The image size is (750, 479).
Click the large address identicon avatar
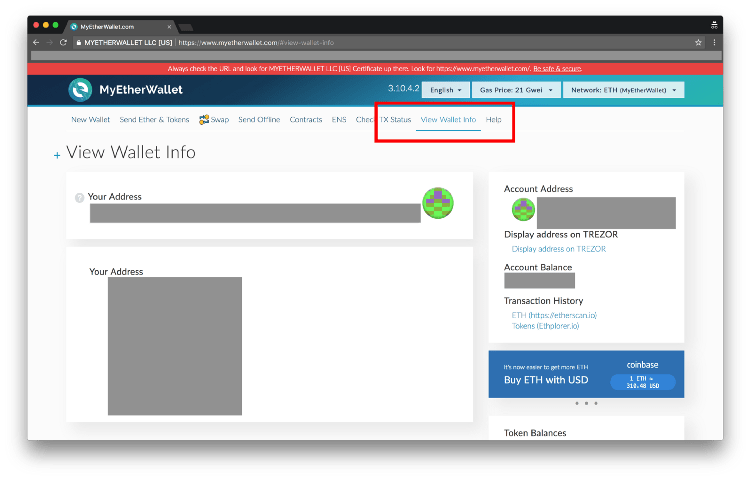click(437, 203)
